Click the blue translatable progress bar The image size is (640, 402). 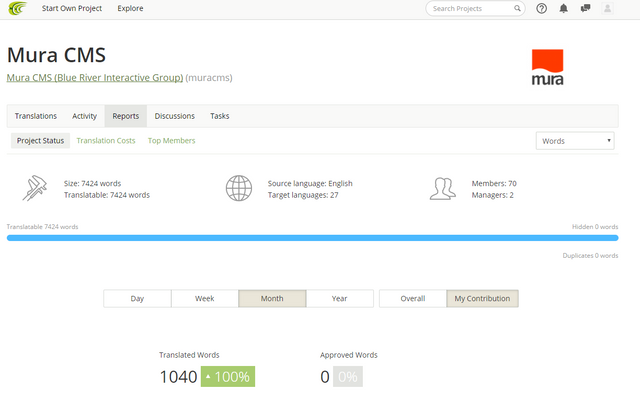pyautogui.click(x=313, y=238)
